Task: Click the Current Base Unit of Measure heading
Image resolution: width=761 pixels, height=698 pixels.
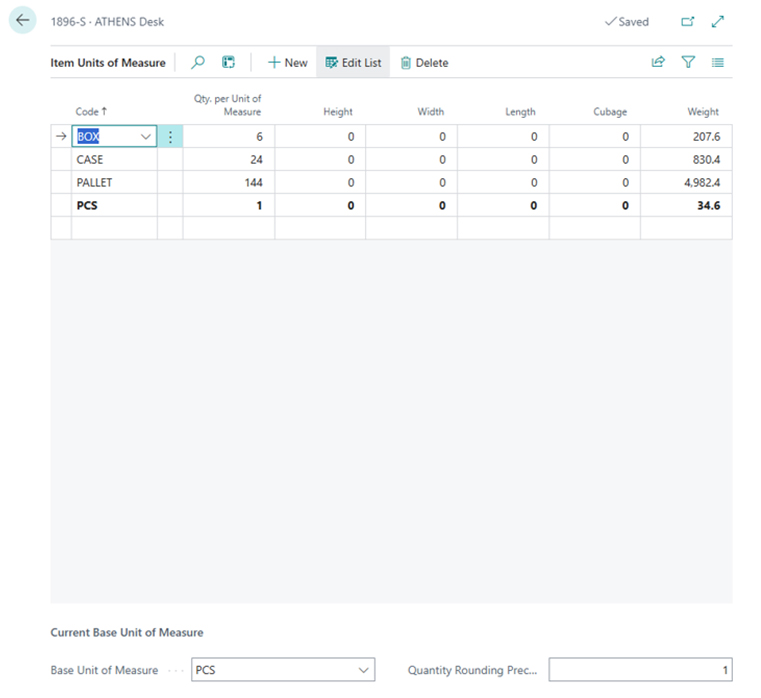Action: pyautogui.click(x=127, y=632)
